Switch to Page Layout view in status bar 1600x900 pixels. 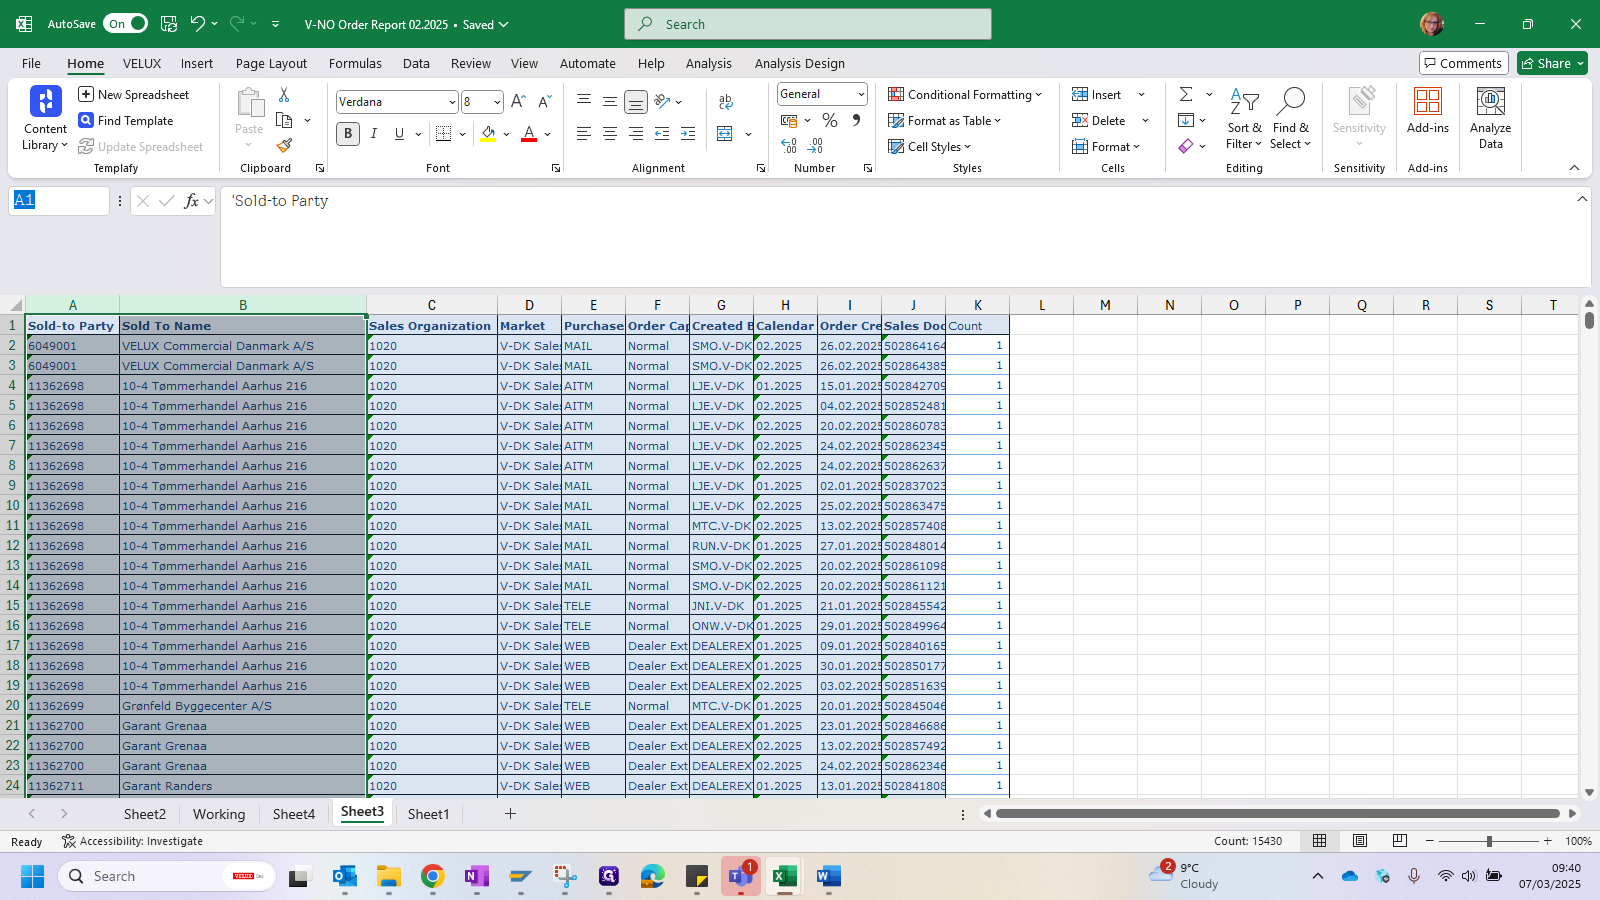click(x=1360, y=841)
